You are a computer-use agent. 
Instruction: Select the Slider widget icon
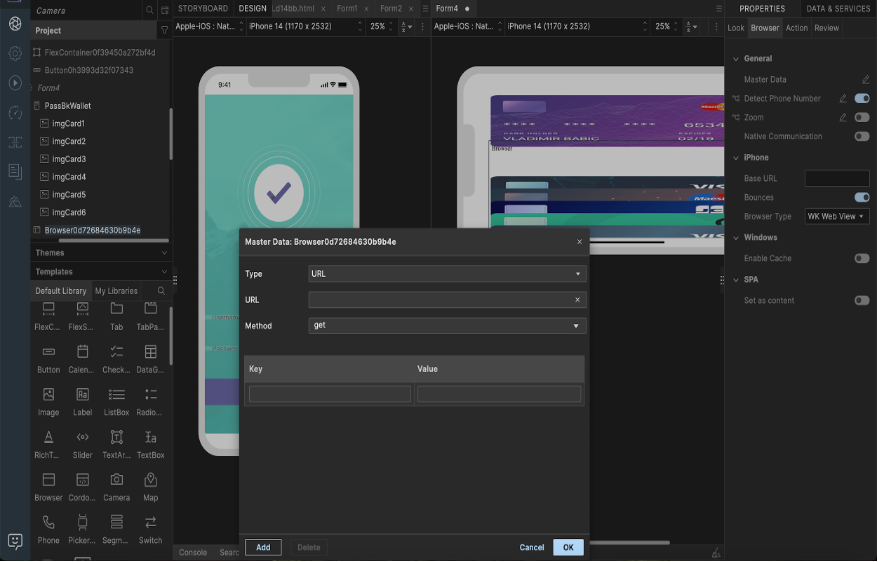coord(82,437)
